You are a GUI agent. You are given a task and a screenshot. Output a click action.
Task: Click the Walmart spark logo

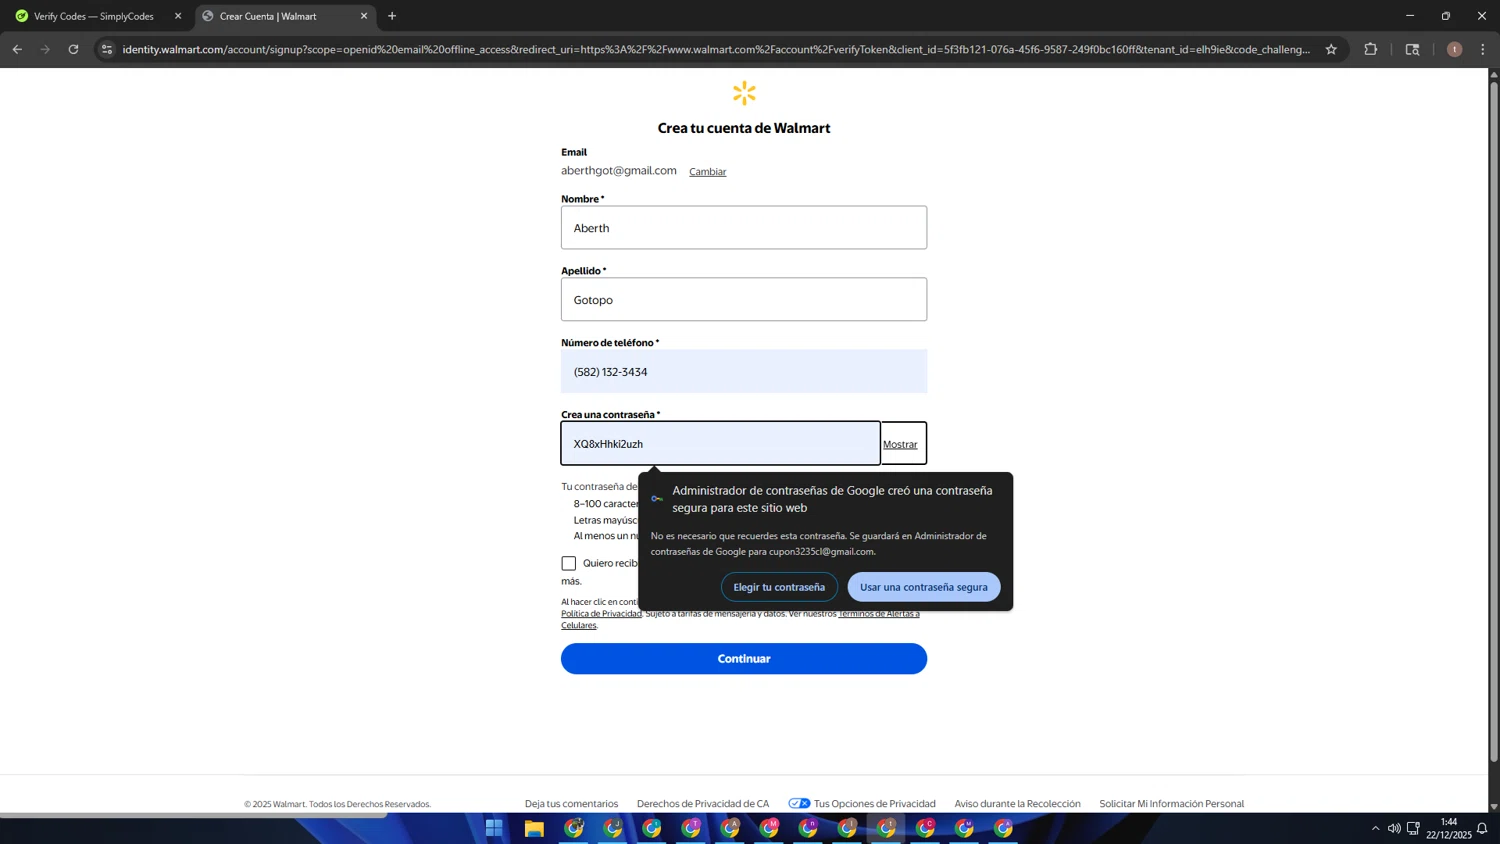pyautogui.click(x=744, y=93)
